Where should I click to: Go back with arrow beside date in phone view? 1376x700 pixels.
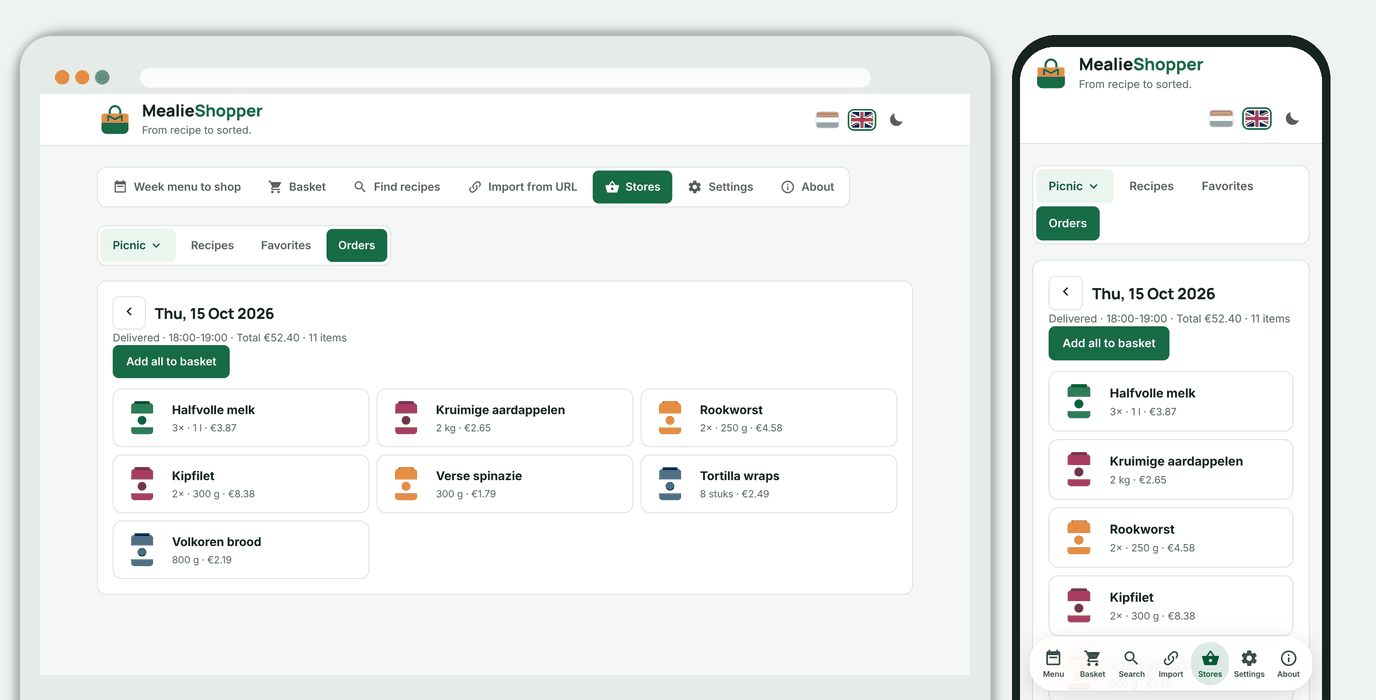coord(1066,293)
